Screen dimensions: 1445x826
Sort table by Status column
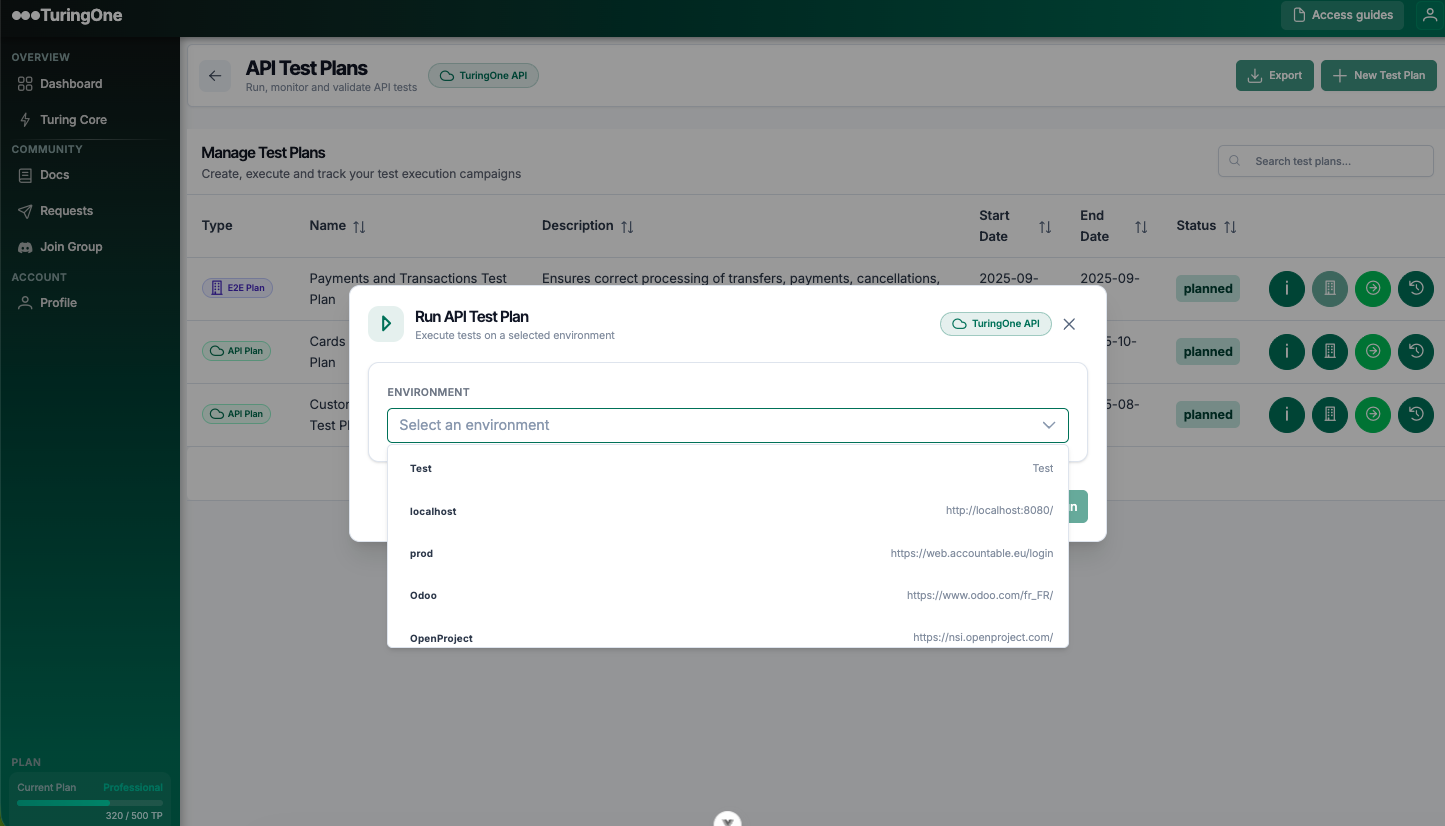pyautogui.click(x=1230, y=227)
